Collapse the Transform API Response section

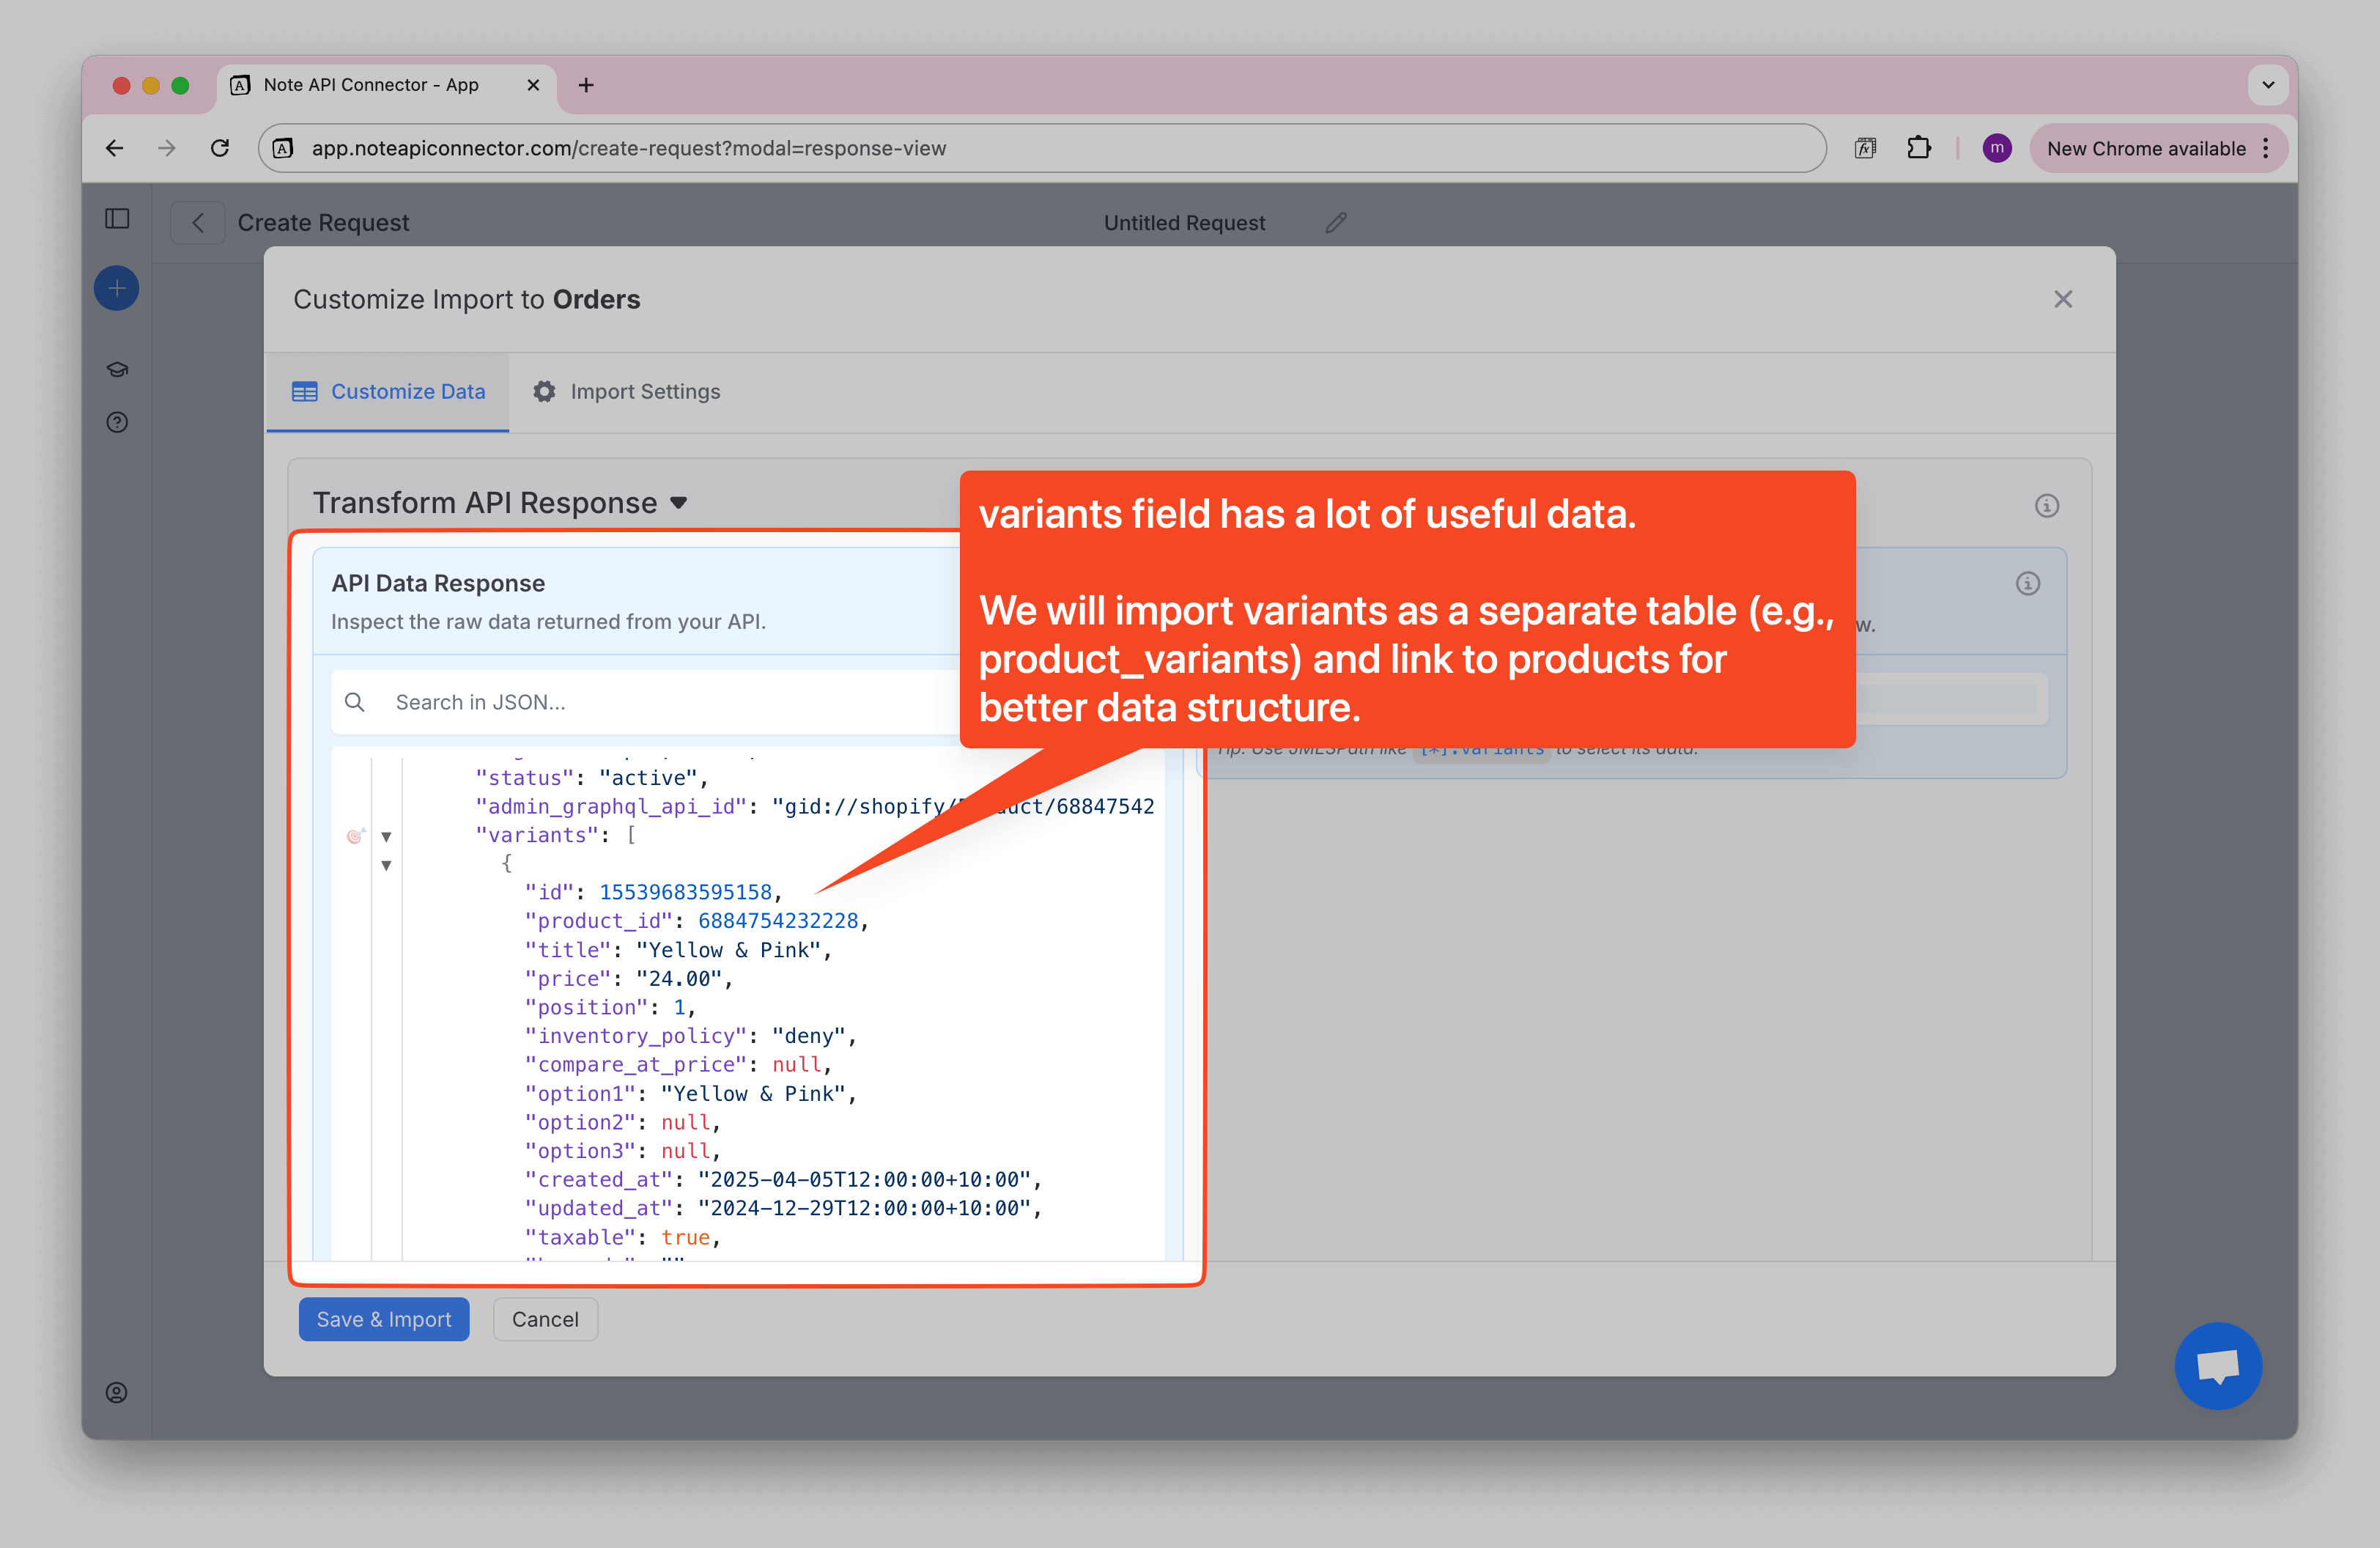click(679, 503)
